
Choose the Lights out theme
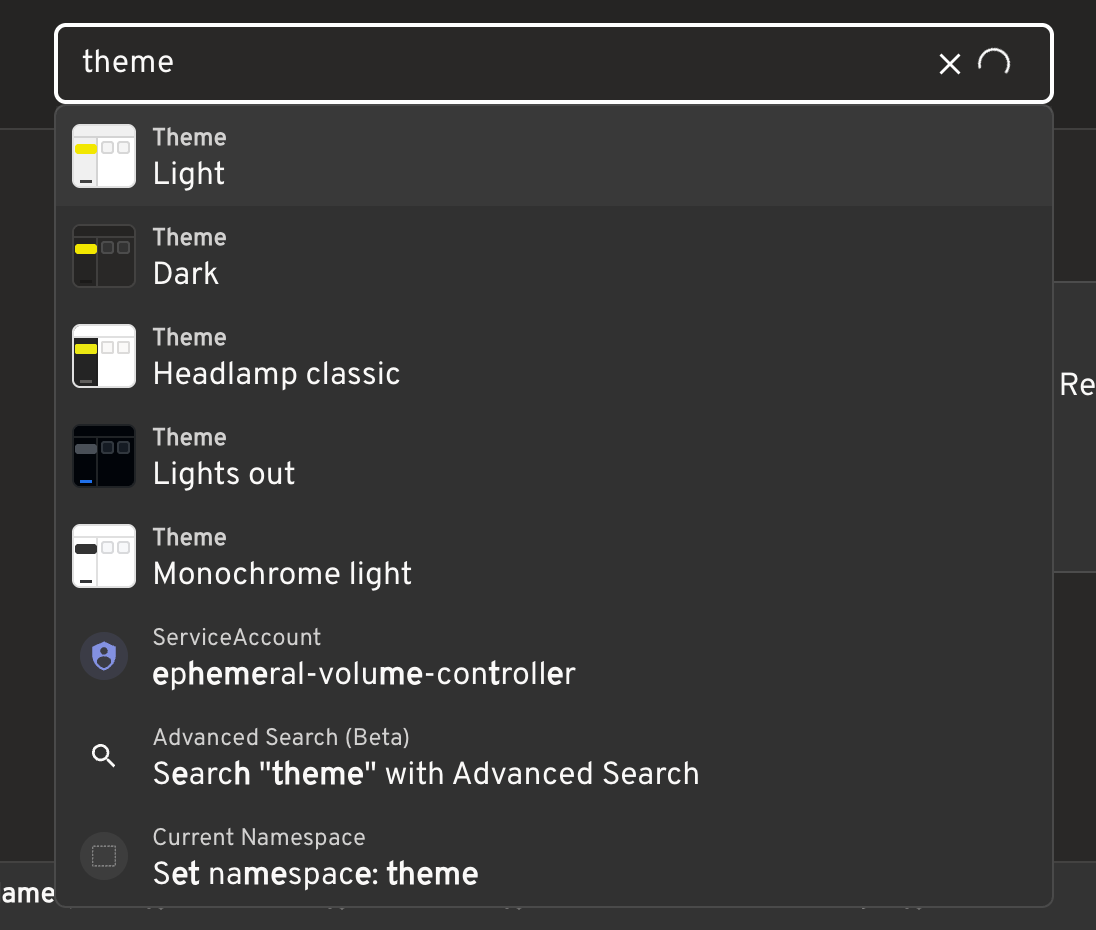click(554, 456)
